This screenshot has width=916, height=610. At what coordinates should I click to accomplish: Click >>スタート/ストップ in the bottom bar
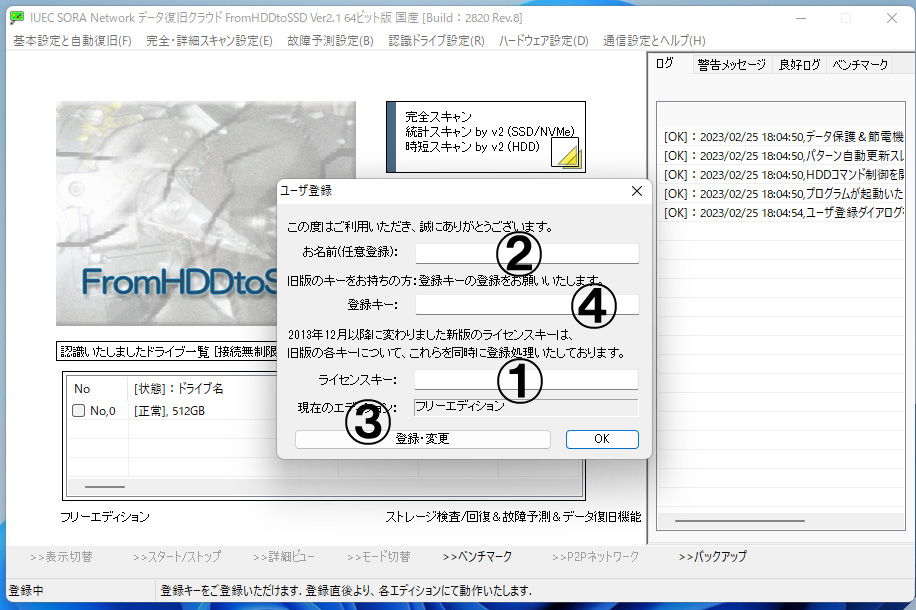(x=177, y=557)
